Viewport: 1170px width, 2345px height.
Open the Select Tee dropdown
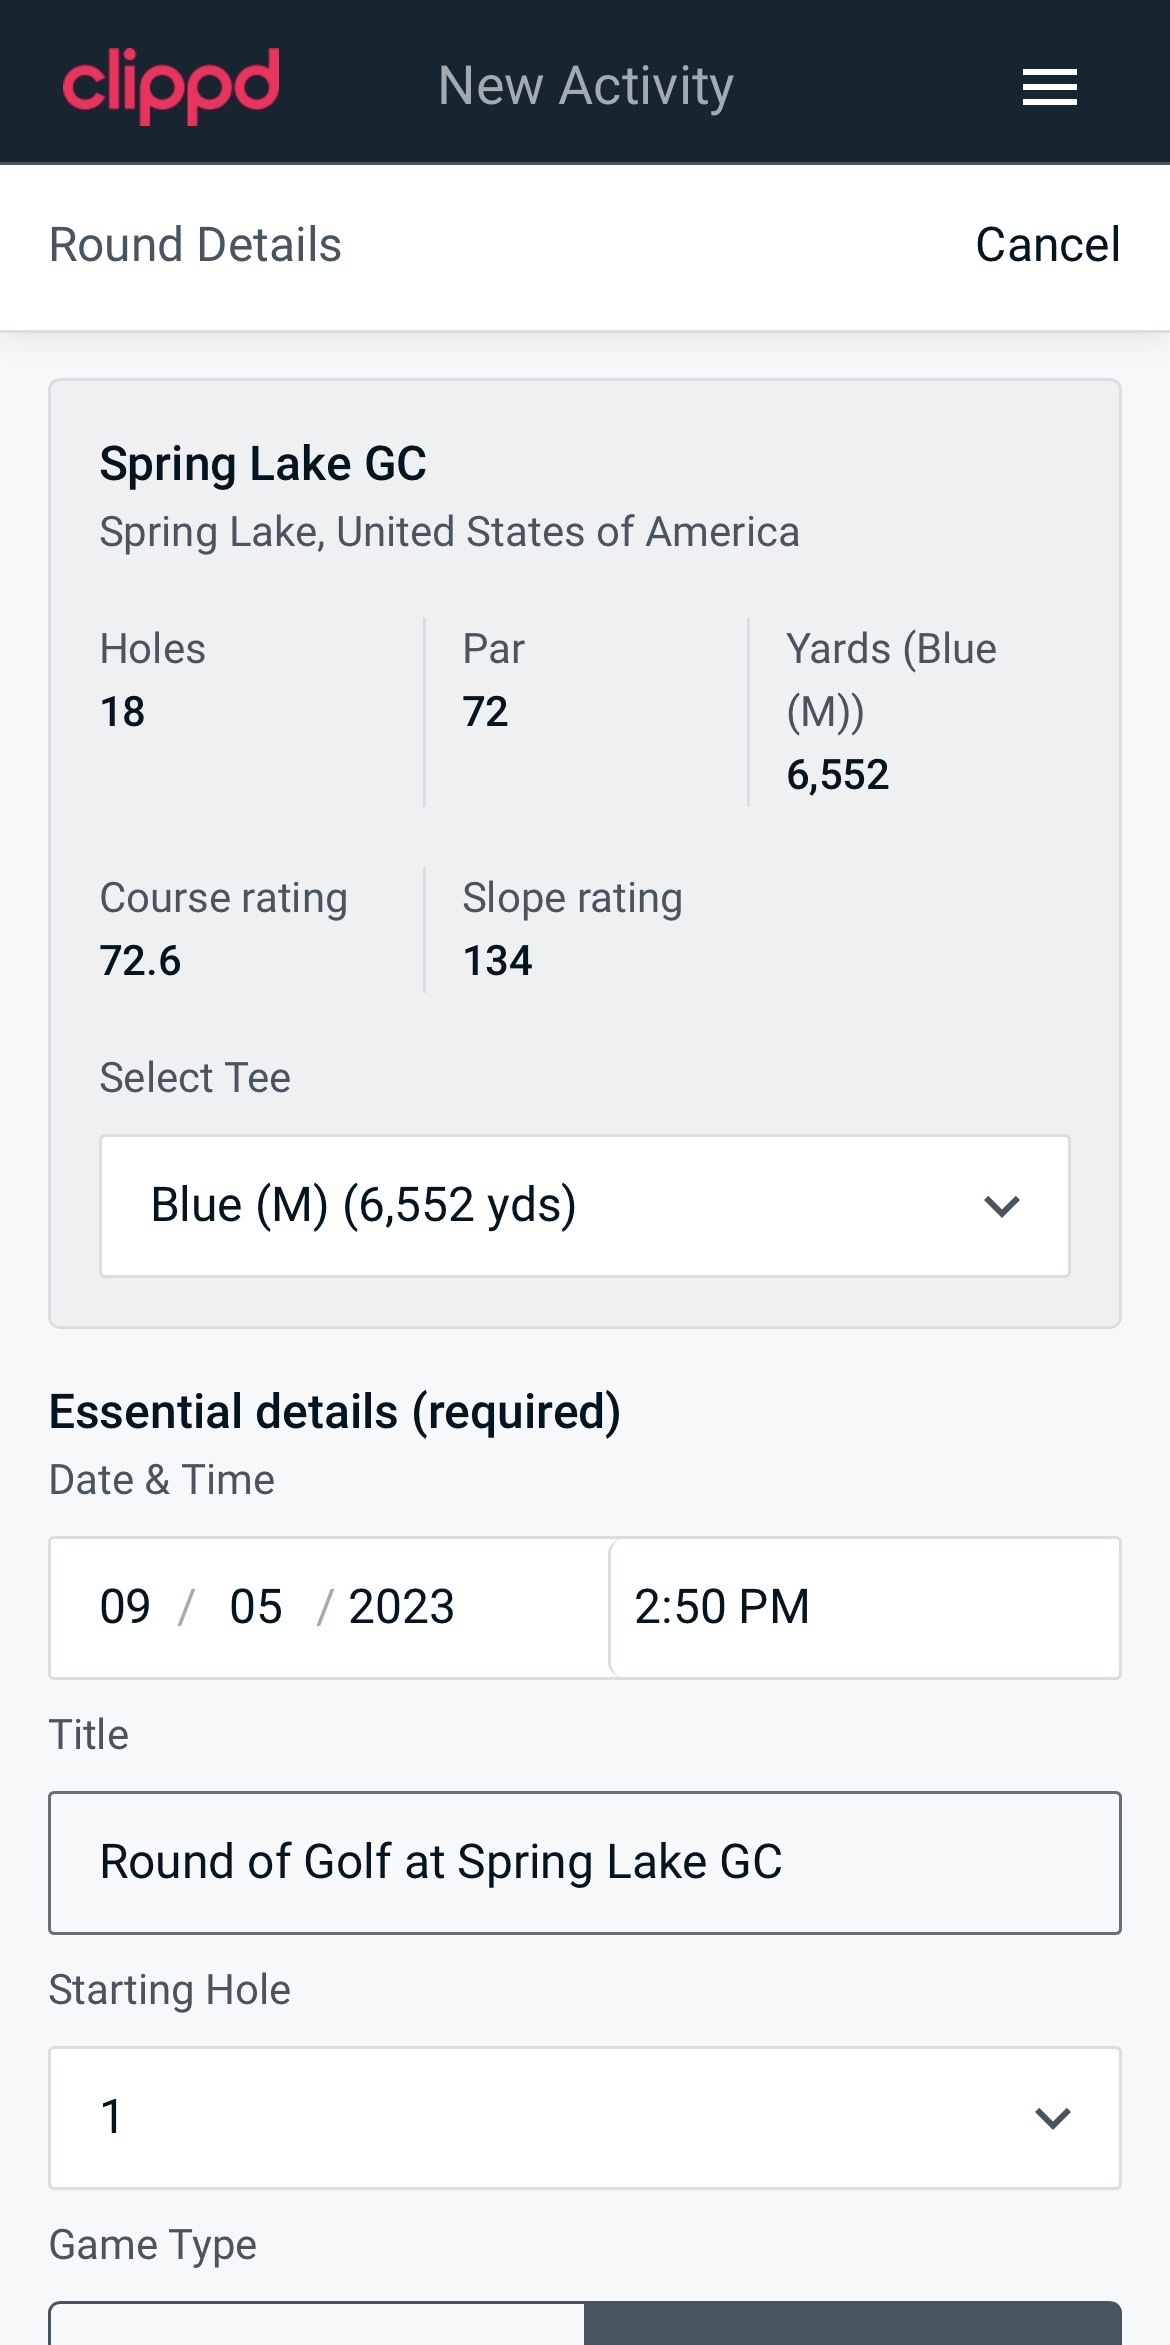[x=584, y=1205]
